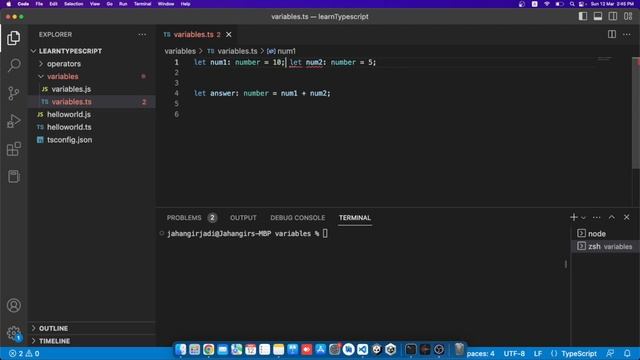Select the zsh variables terminal instance
Viewport: 640px width, 360px height.
[605, 247]
